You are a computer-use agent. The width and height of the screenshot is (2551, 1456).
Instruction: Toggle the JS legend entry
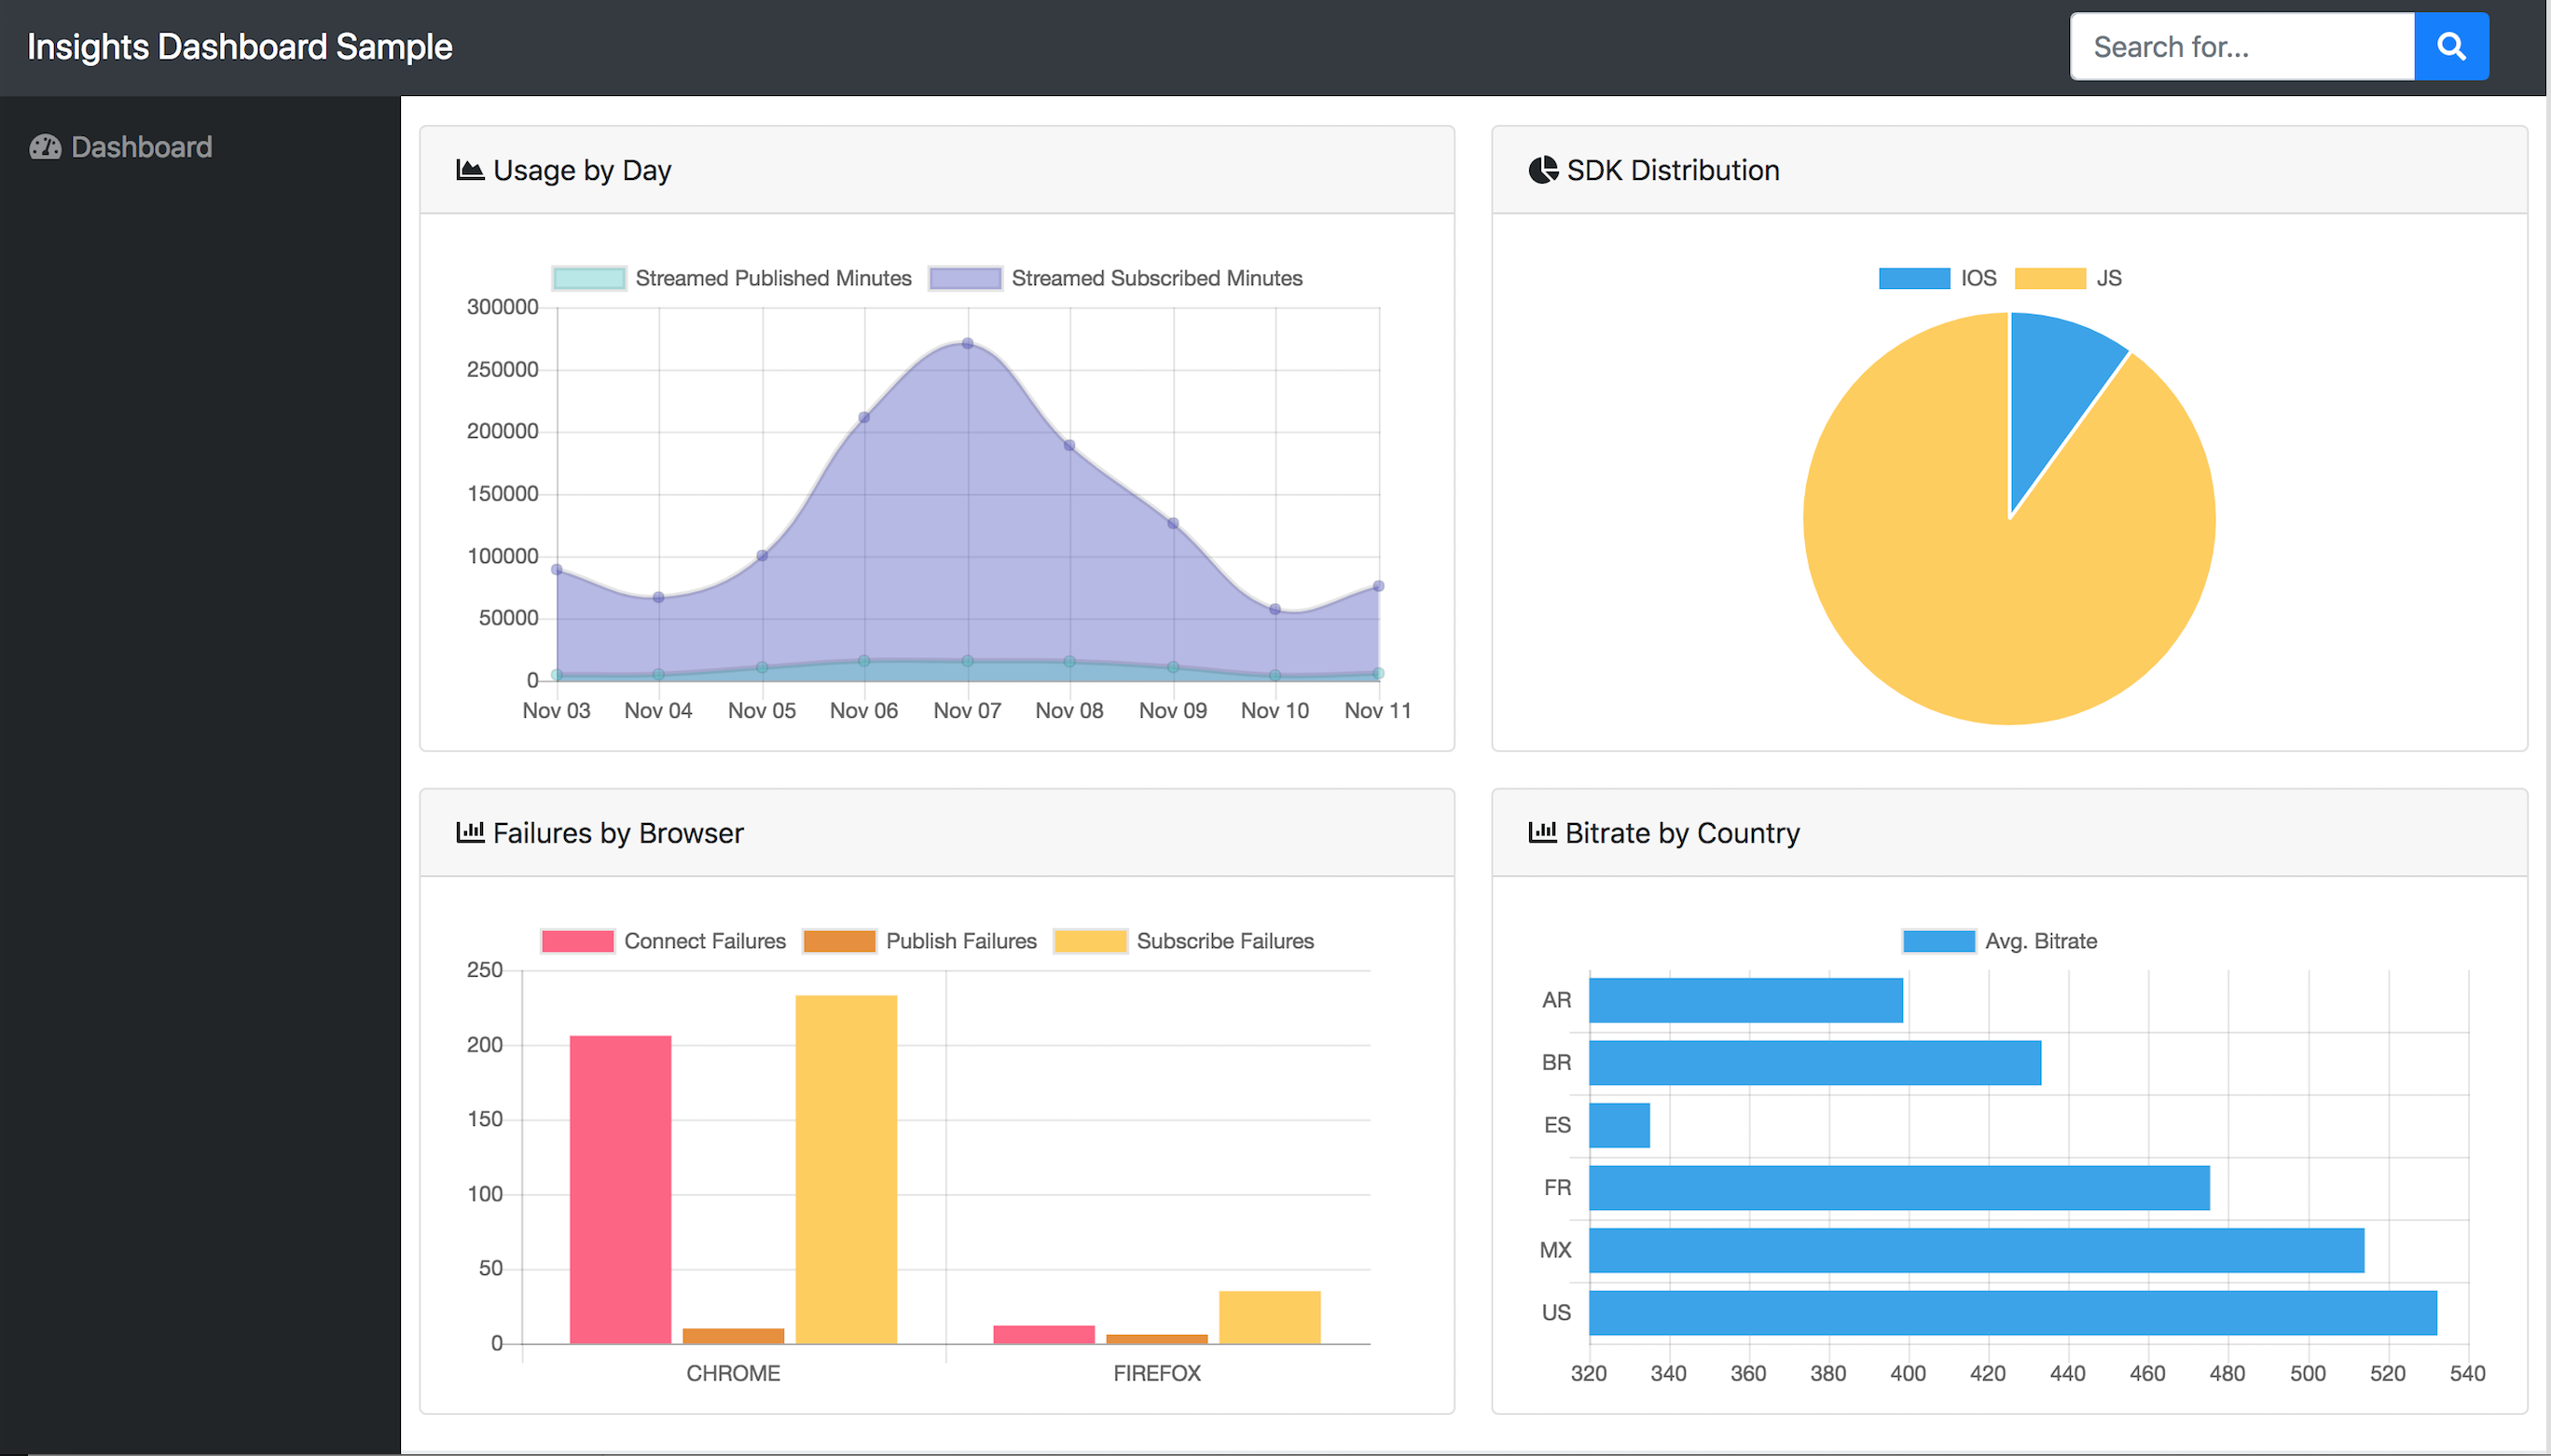(x=2068, y=278)
